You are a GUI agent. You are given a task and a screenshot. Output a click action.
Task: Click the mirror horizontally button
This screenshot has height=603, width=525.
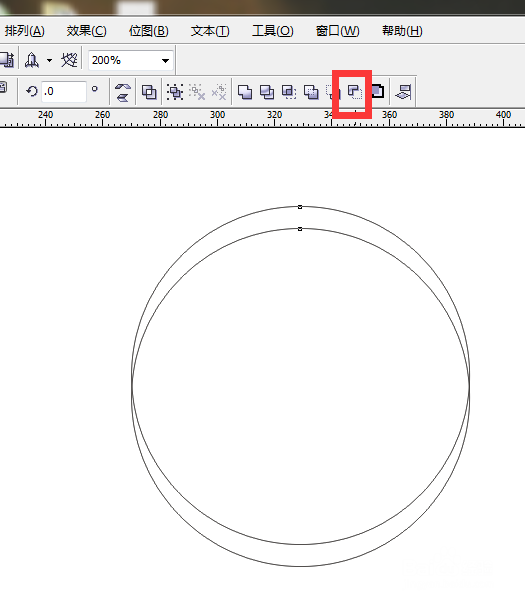tap(123, 87)
